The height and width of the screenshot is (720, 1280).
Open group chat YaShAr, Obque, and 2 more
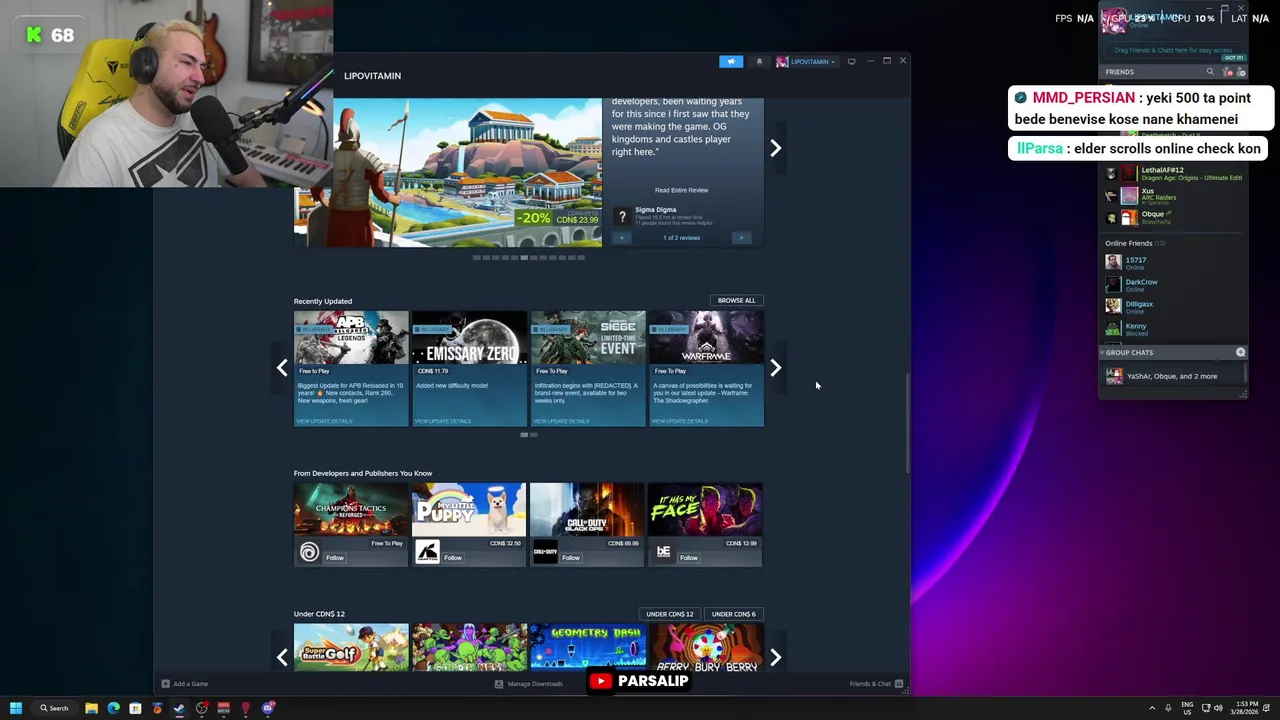pyautogui.click(x=1174, y=376)
